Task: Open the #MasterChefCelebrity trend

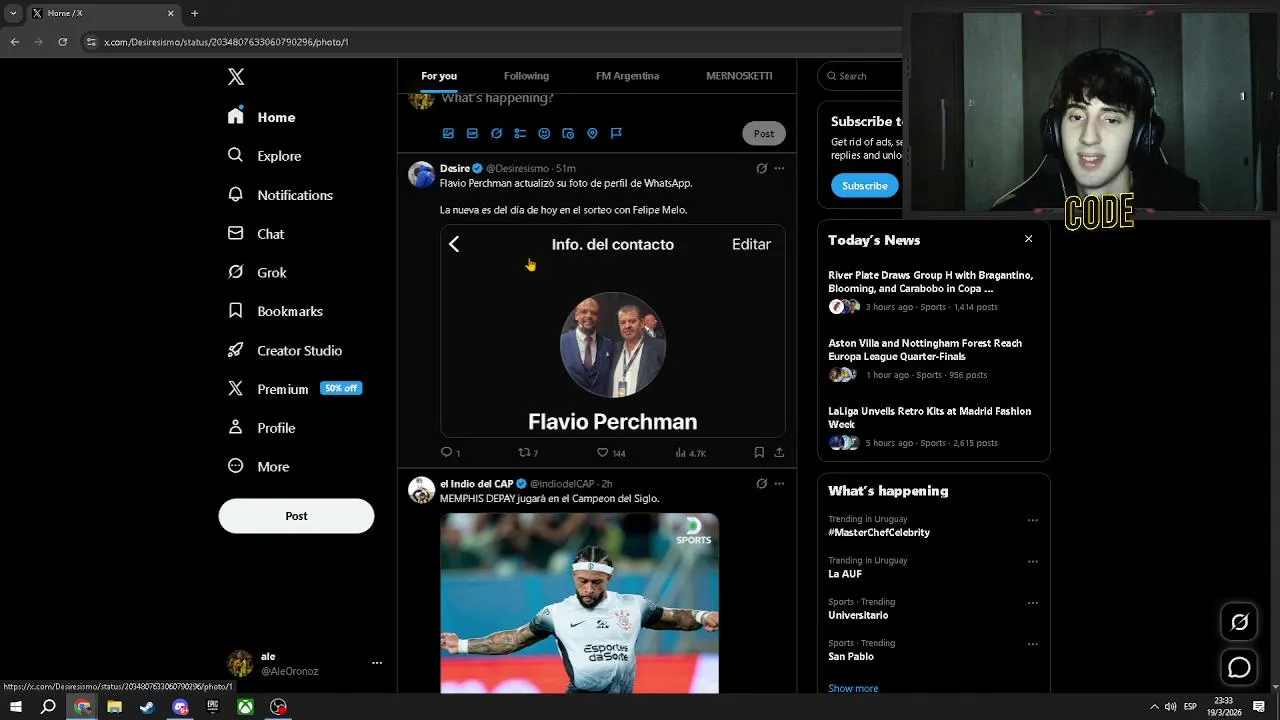Action: click(x=879, y=532)
